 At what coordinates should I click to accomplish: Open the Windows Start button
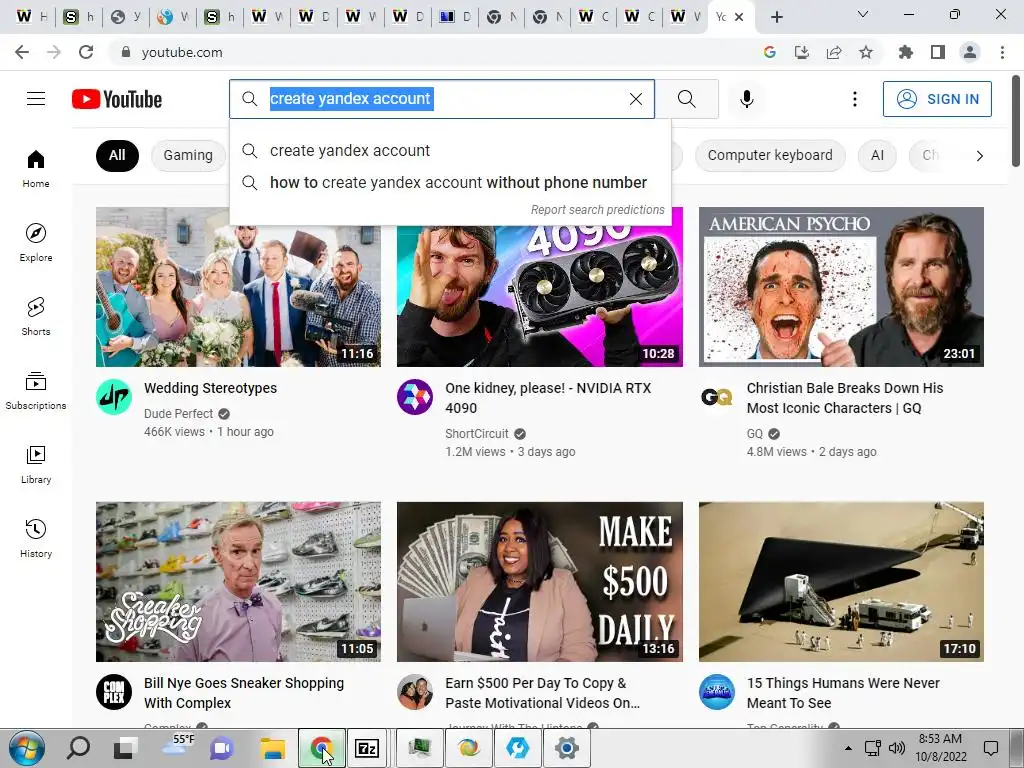26,748
